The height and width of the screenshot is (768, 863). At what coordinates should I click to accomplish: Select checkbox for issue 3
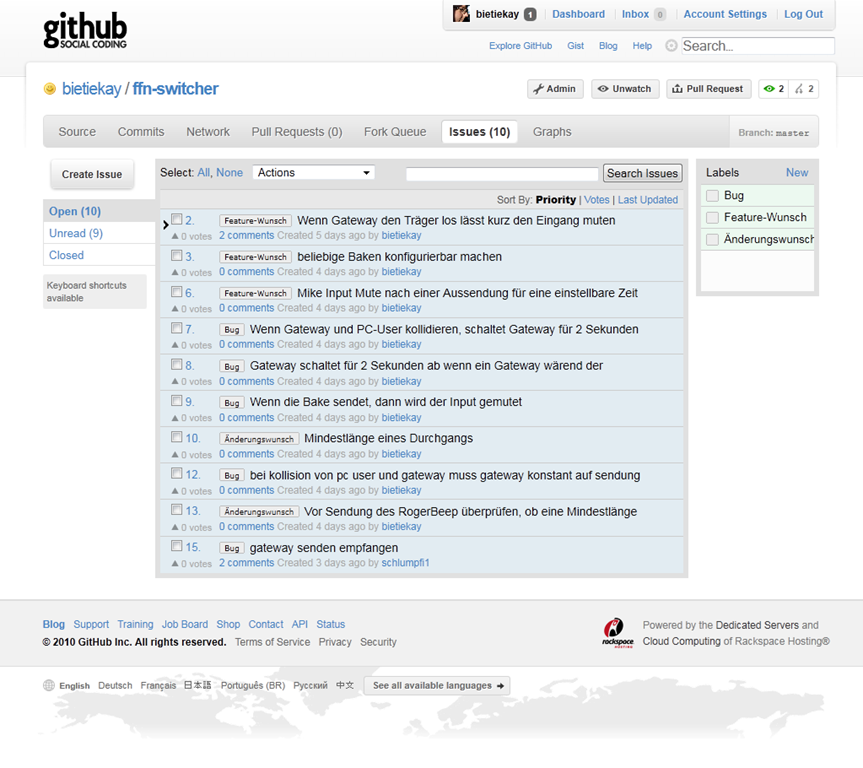(177, 255)
